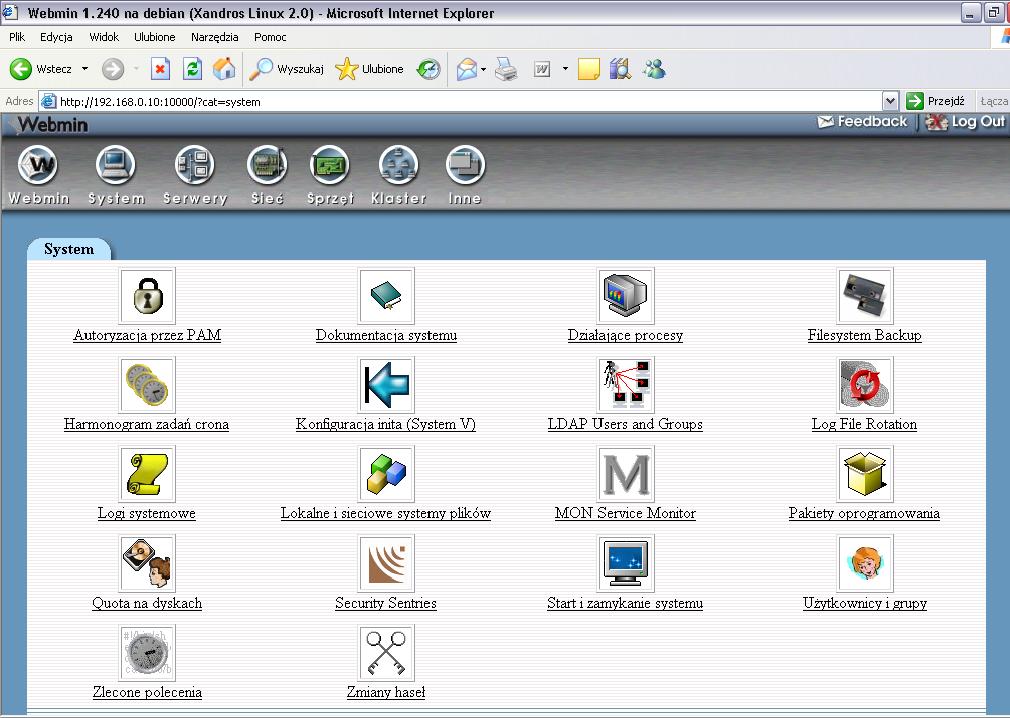This screenshot has width=1010, height=718.
Task: Open the Edycja menu
Action: pyautogui.click(x=56, y=37)
